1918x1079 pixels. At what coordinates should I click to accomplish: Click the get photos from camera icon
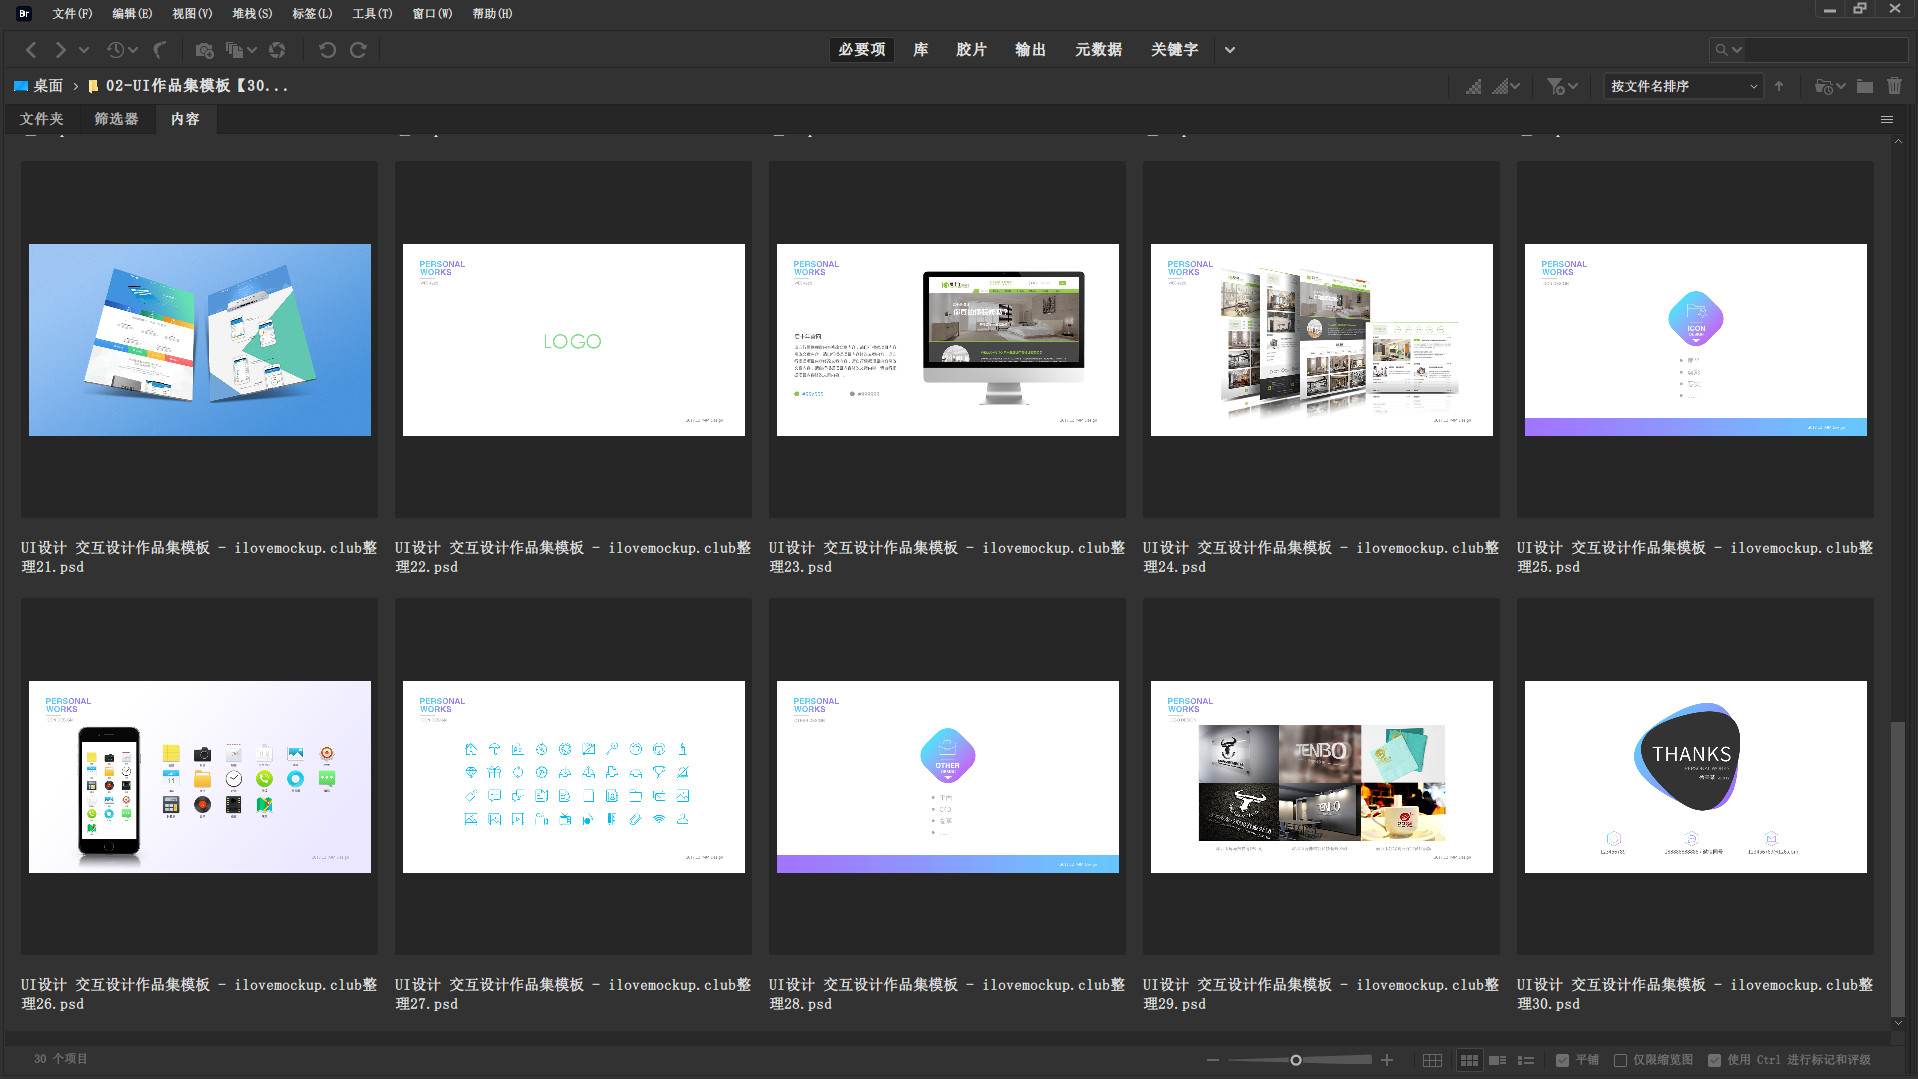(204, 50)
